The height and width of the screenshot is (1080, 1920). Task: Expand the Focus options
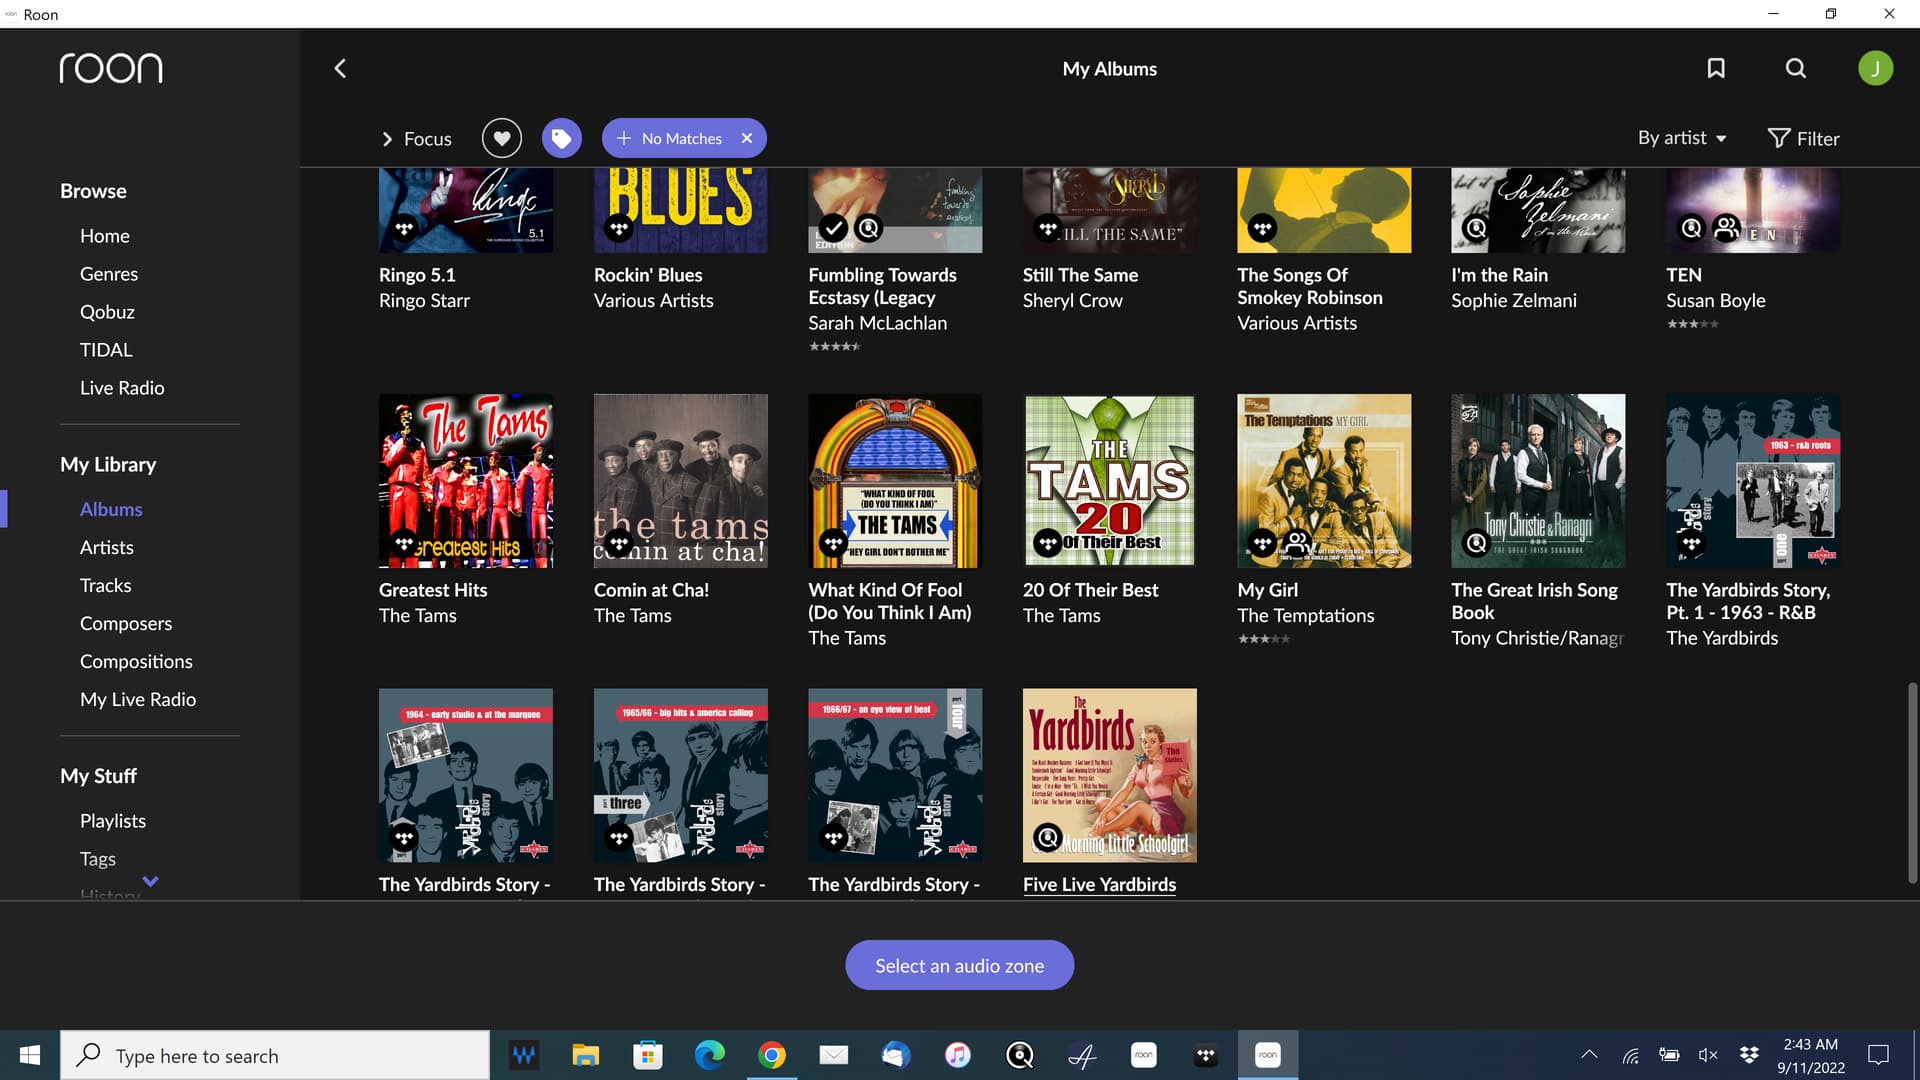[x=416, y=138]
